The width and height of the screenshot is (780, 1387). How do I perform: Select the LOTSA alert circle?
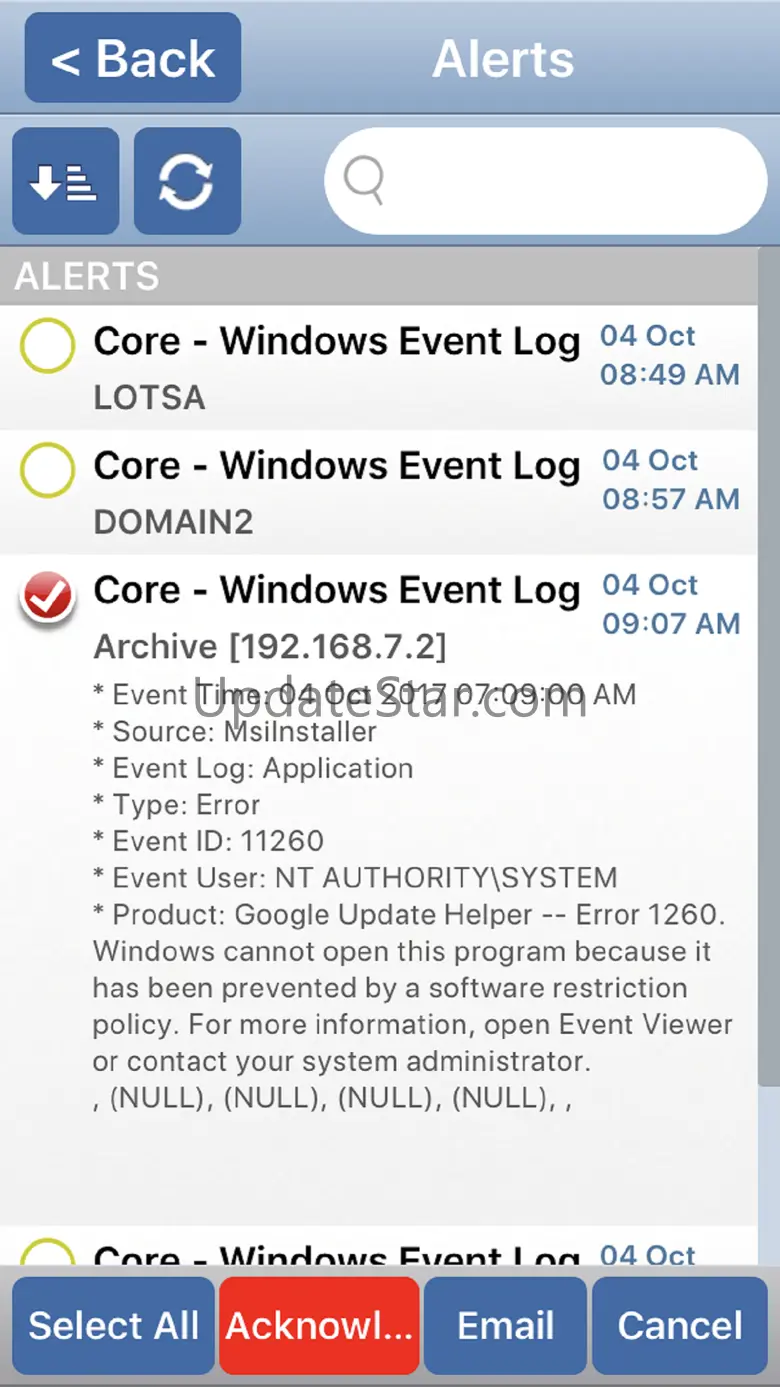(x=47, y=346)
